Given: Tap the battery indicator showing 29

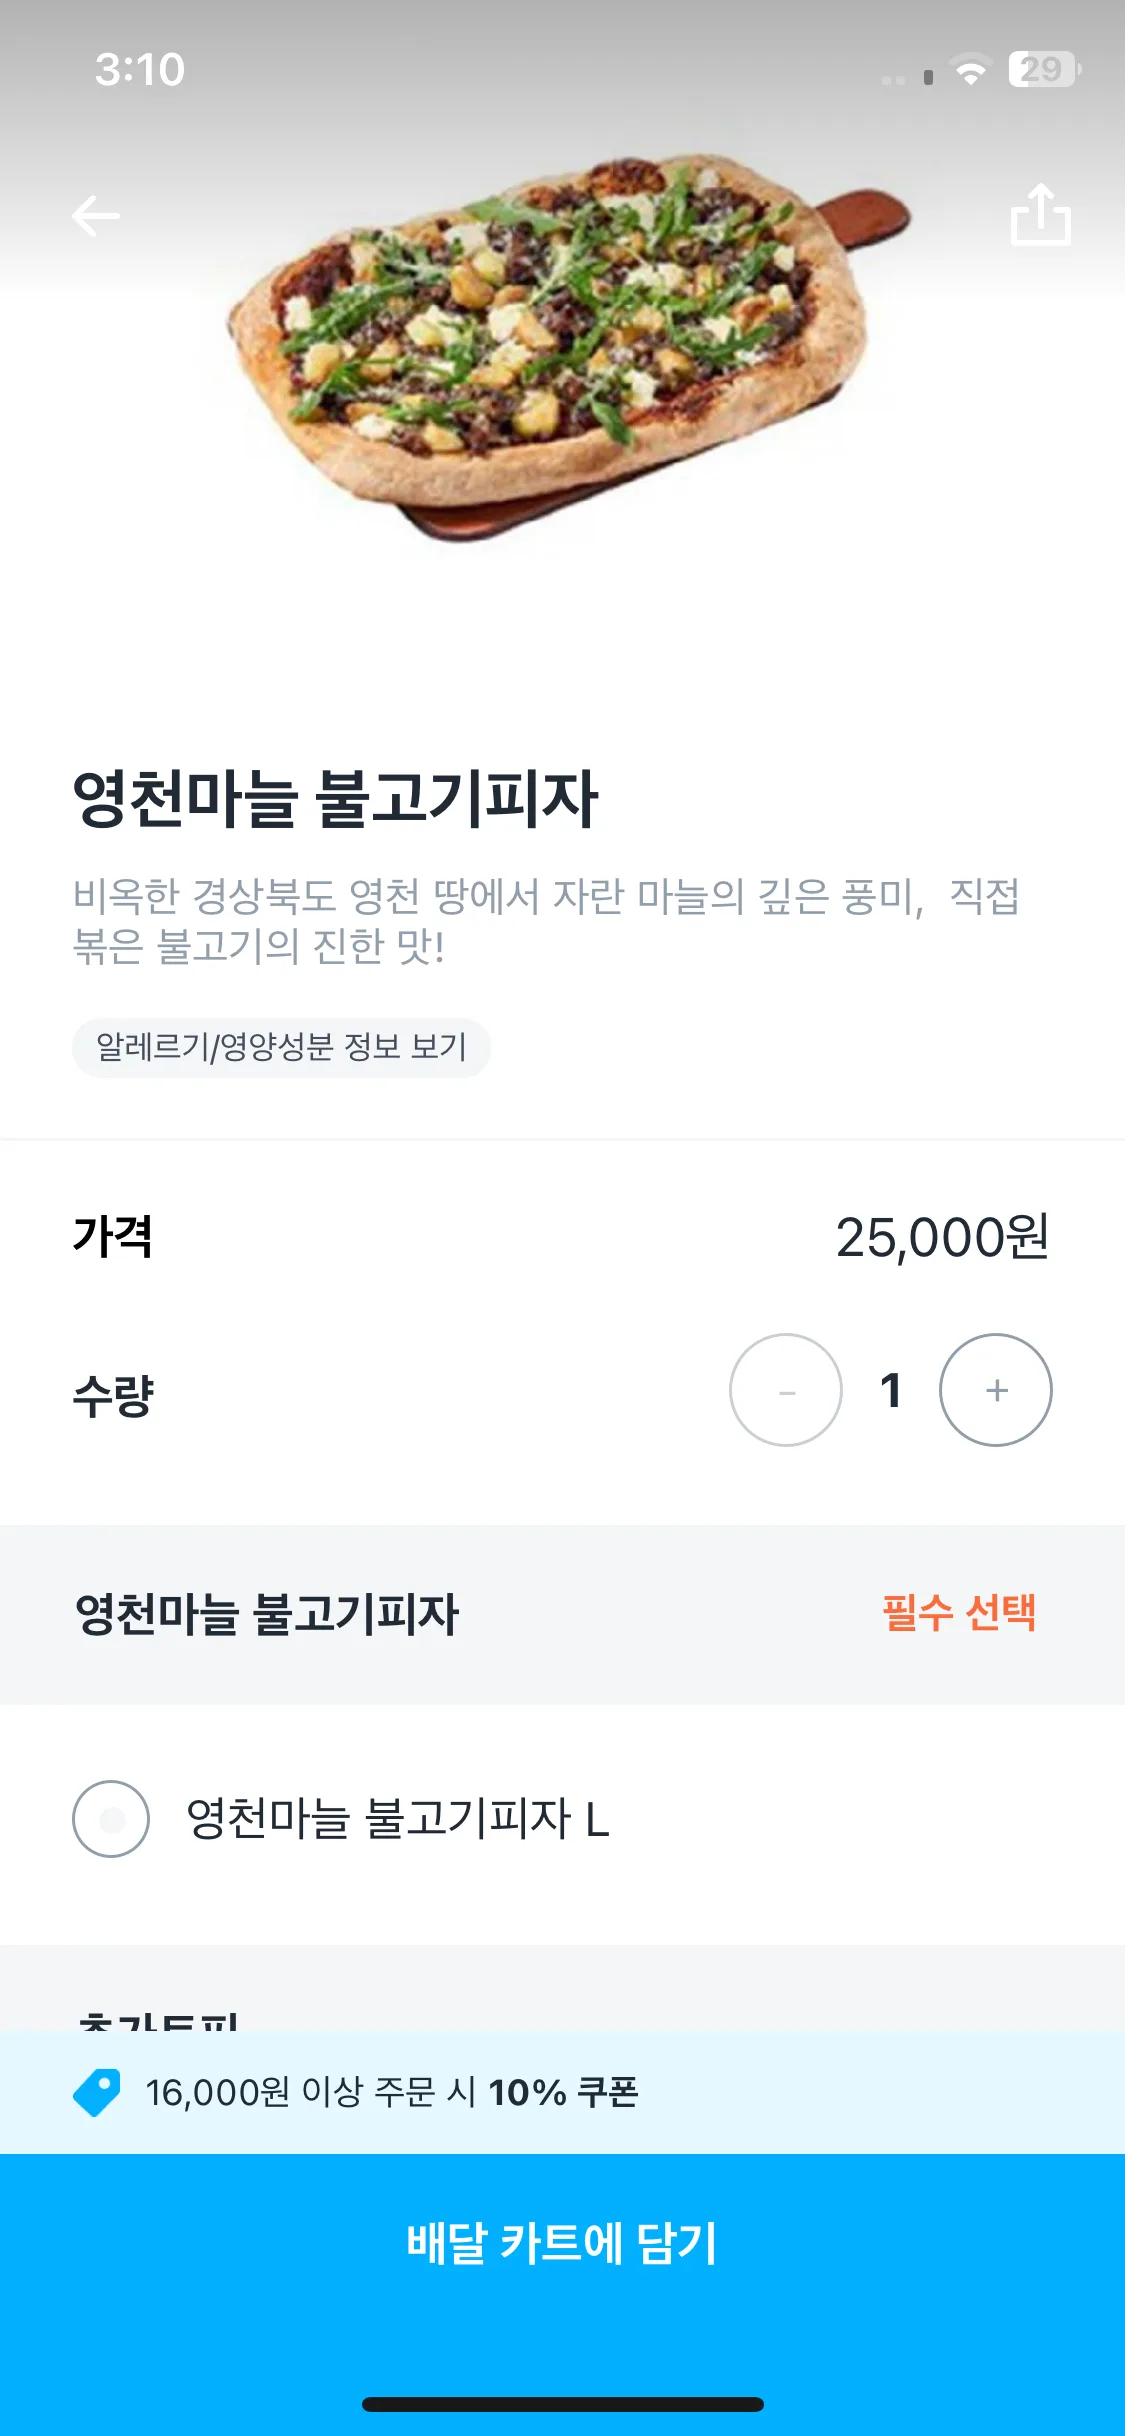Looking at the screenshot, I should (x=1043, y=70).
